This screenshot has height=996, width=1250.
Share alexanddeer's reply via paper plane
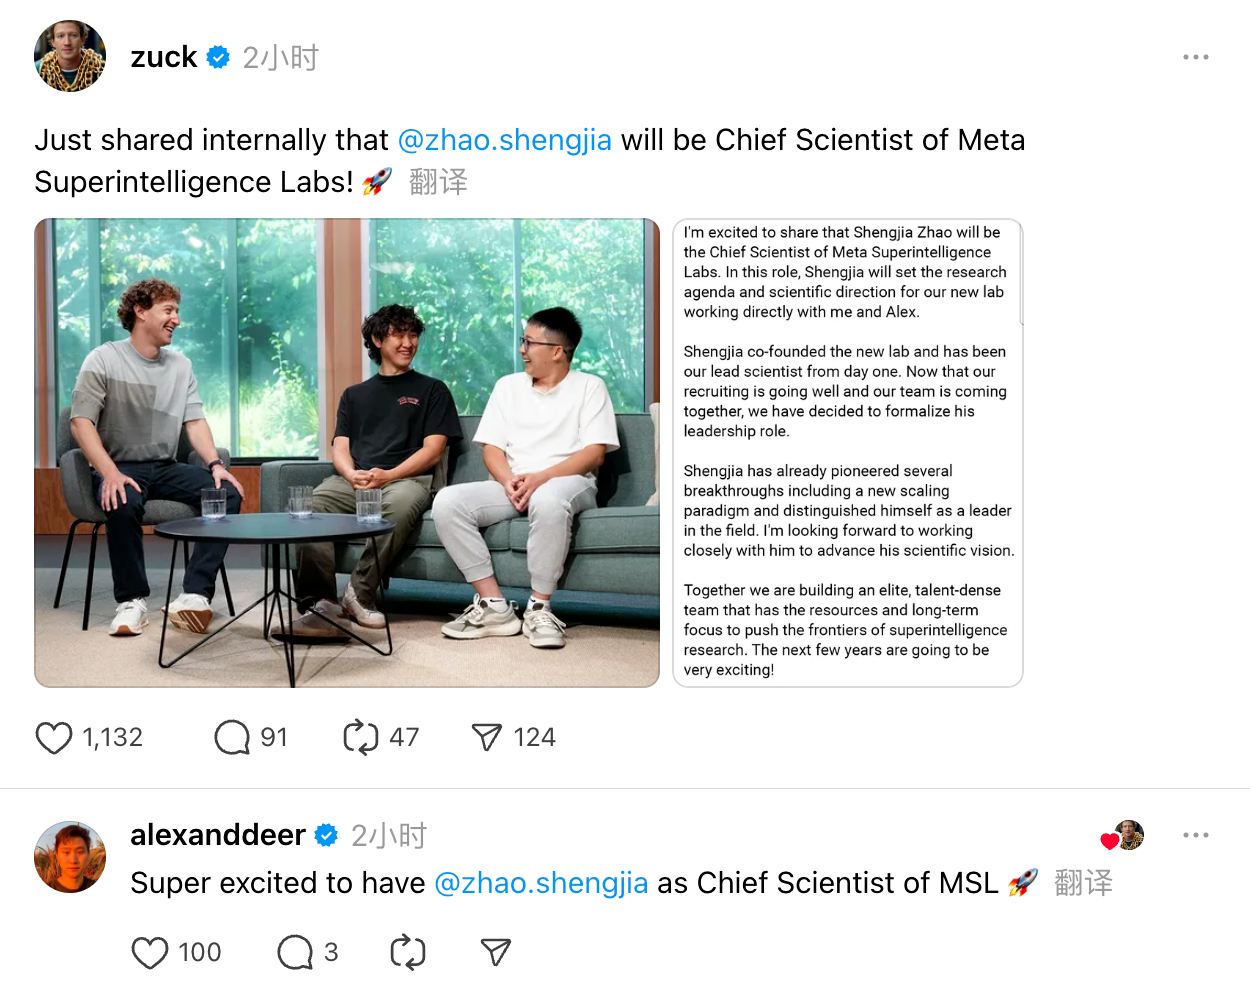(x=496, y=953)
